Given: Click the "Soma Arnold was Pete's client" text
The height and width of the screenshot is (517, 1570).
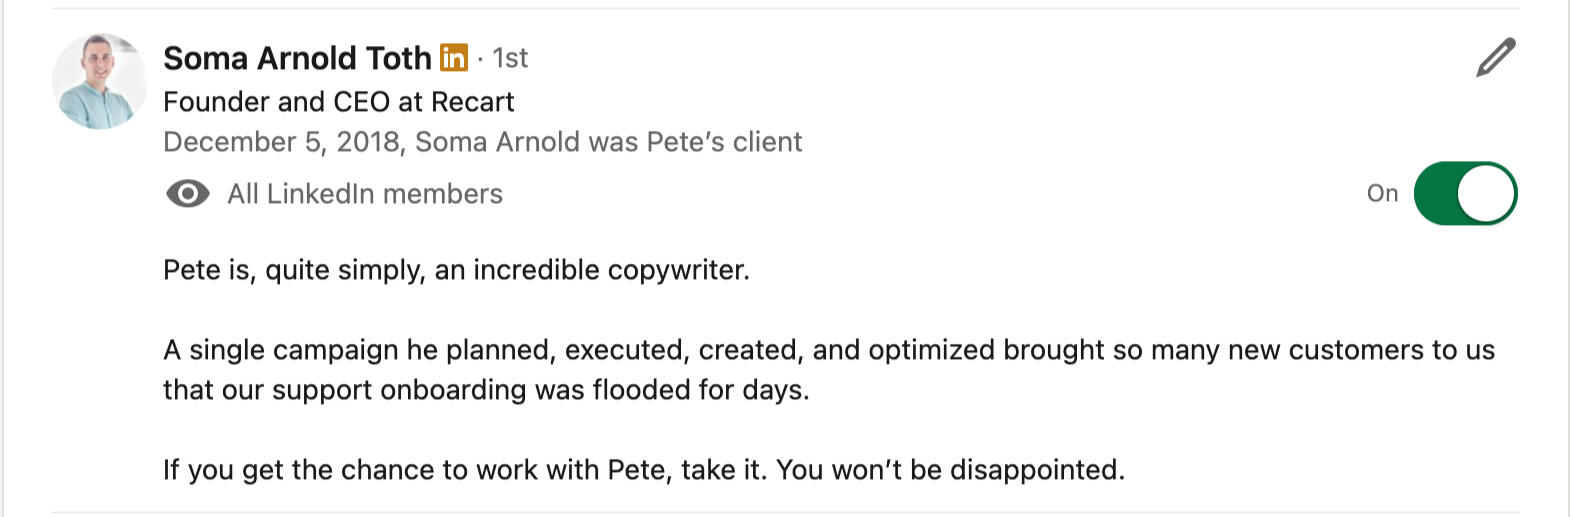Looking at the screenshot, I should (x=608, y=142).
